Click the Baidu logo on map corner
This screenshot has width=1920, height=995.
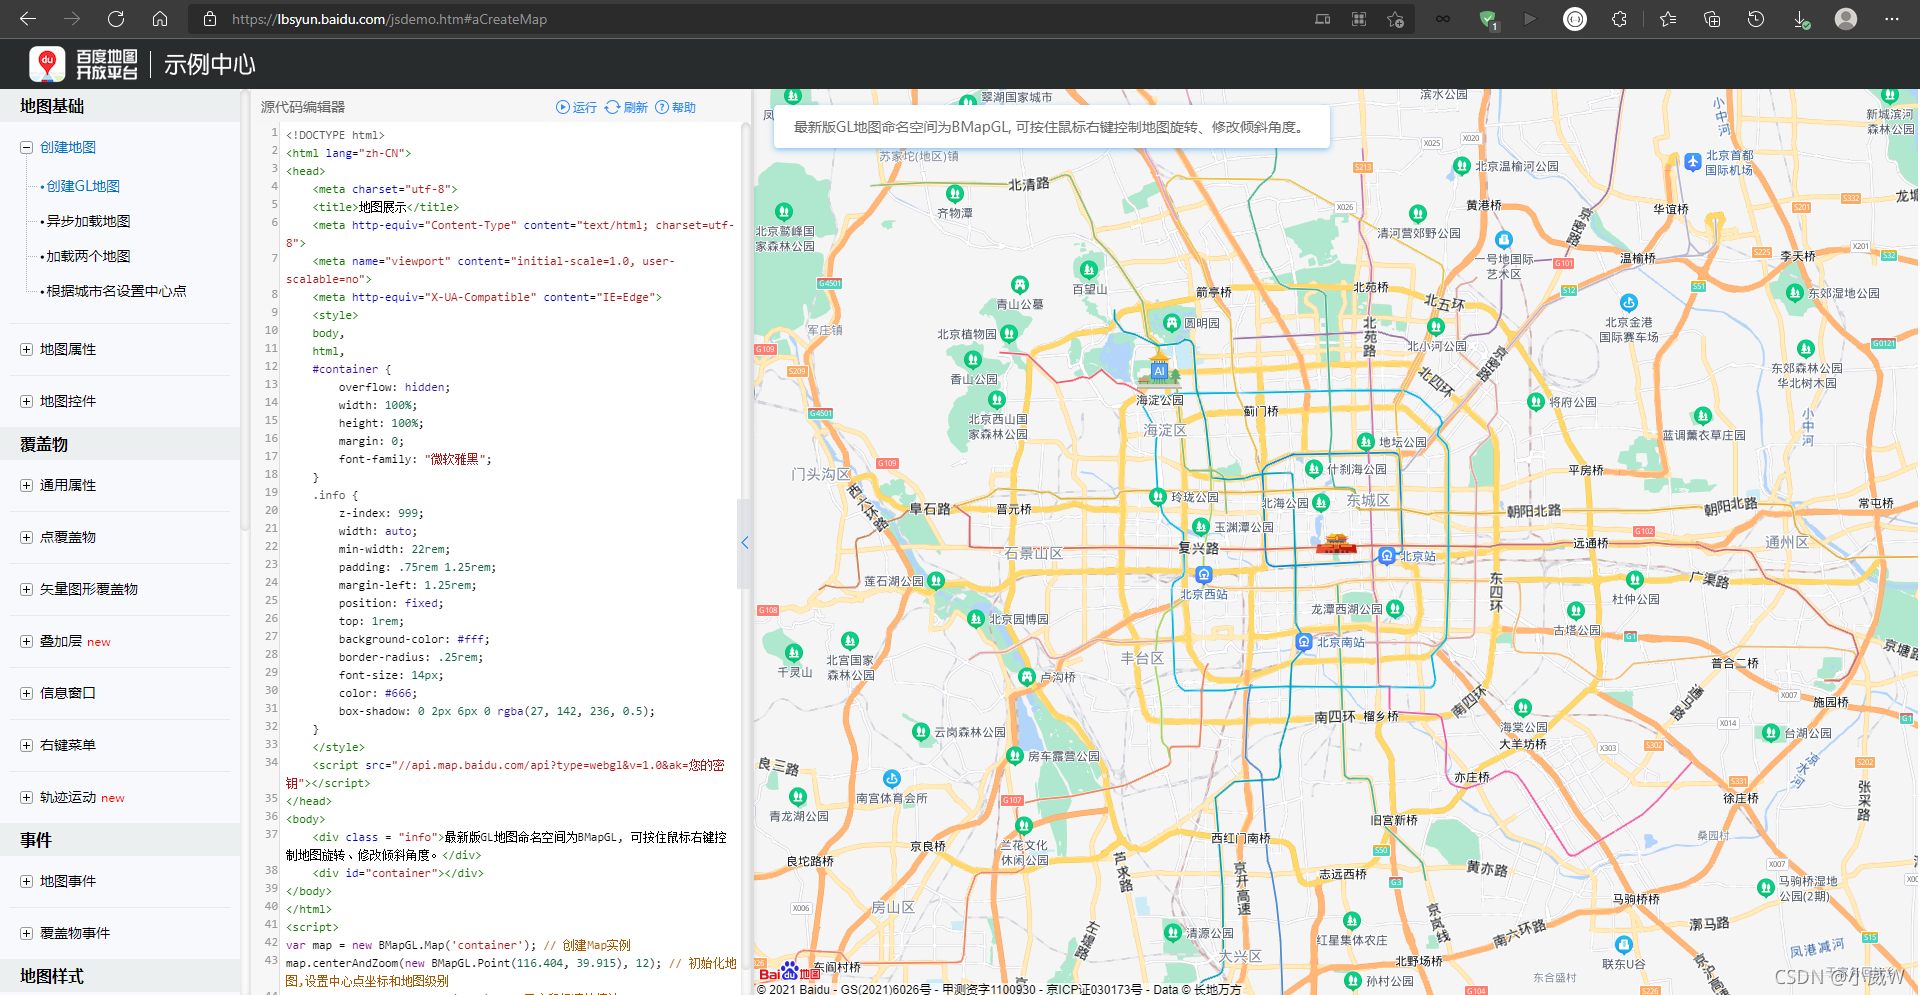coord(790,972)
